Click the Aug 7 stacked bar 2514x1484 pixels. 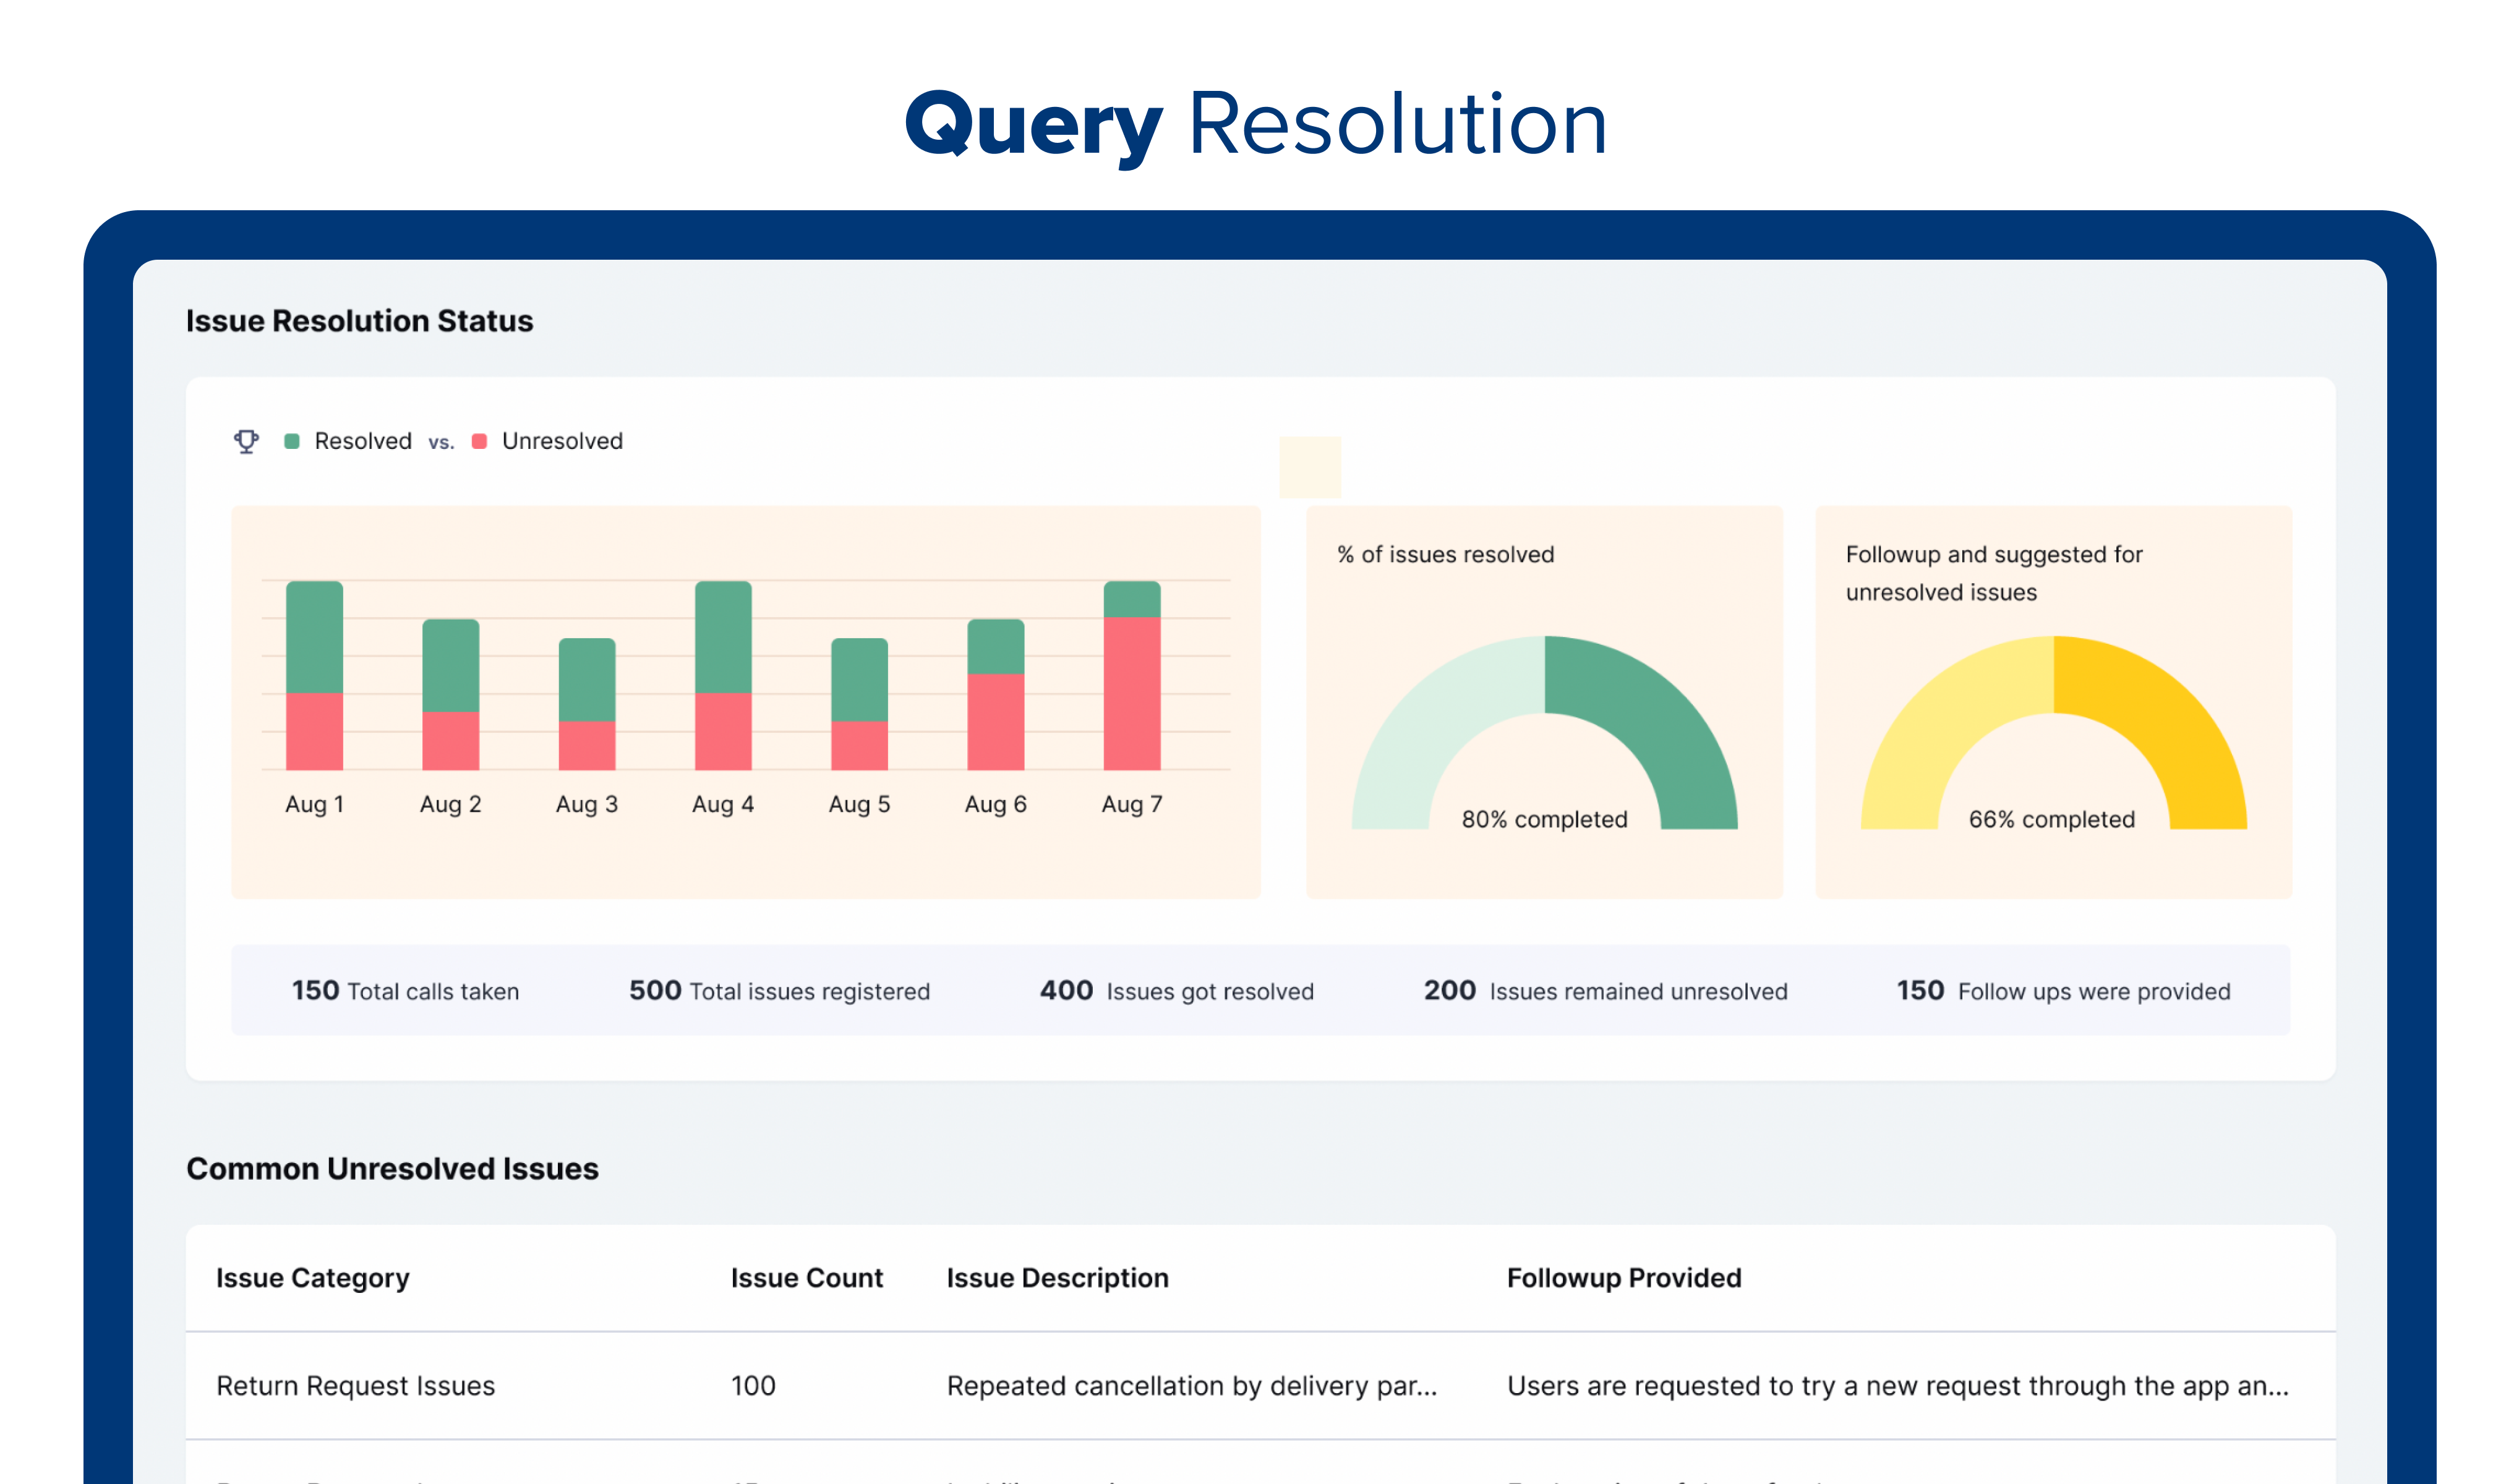pos(1131,675)
